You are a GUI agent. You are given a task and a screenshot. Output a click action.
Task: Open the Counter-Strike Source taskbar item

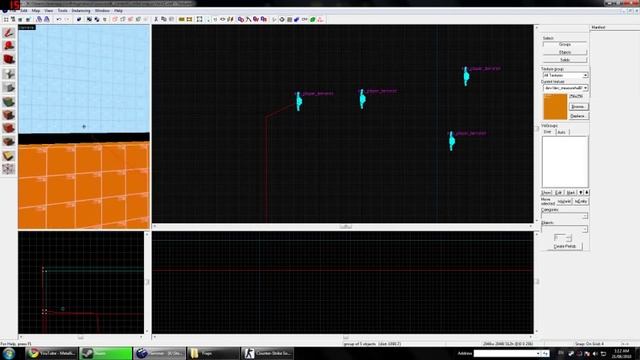268,353
